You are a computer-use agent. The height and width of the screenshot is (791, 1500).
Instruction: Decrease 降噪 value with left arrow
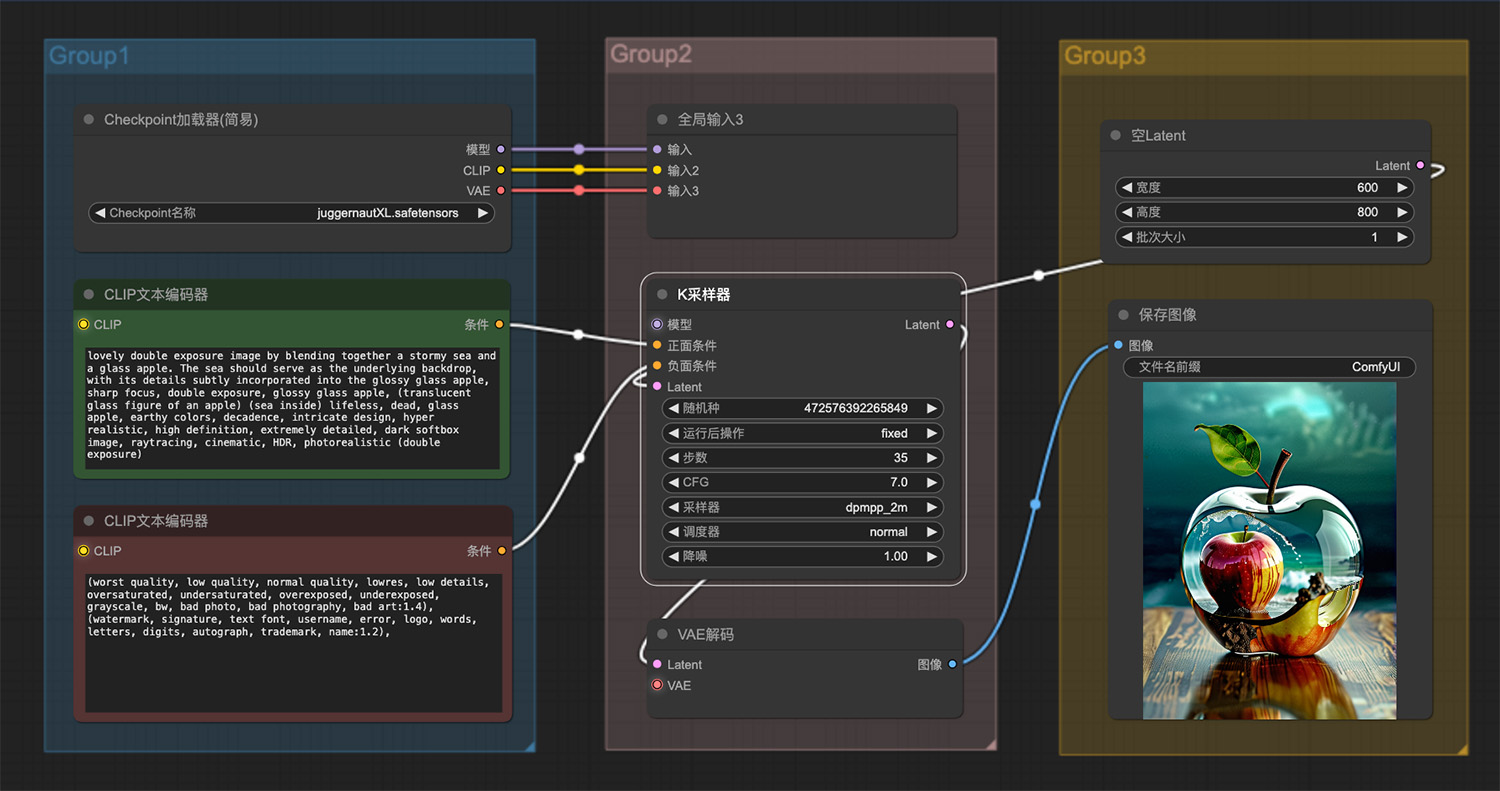tap(673, 556)
